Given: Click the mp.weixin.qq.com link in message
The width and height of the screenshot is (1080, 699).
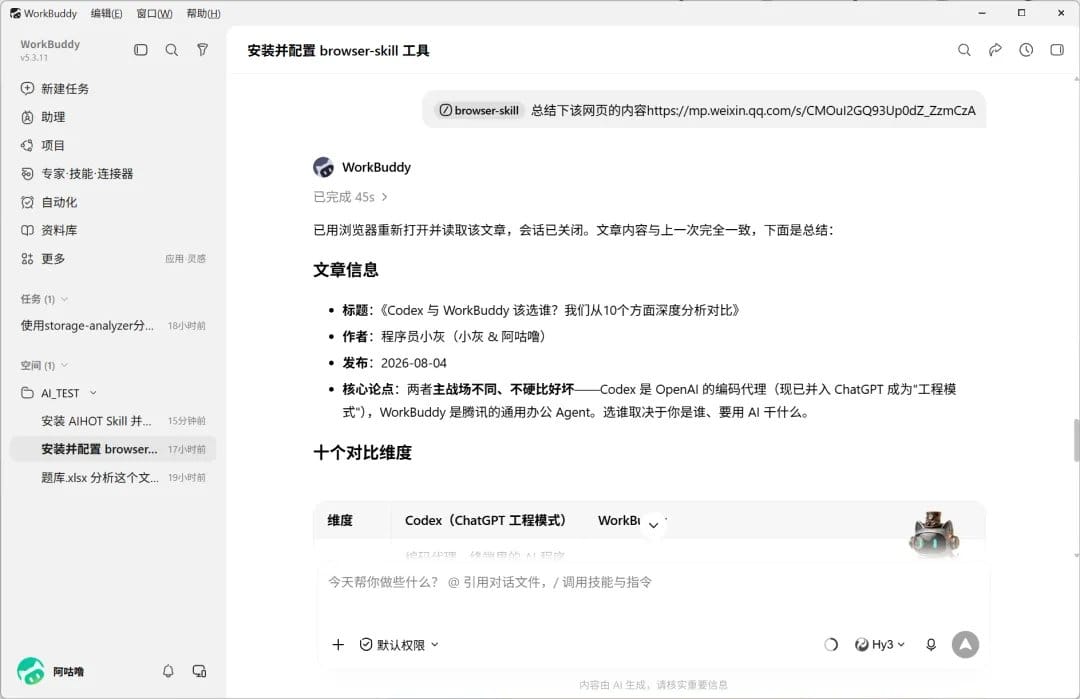Looking at the screenshot, I should pos(811,110).
